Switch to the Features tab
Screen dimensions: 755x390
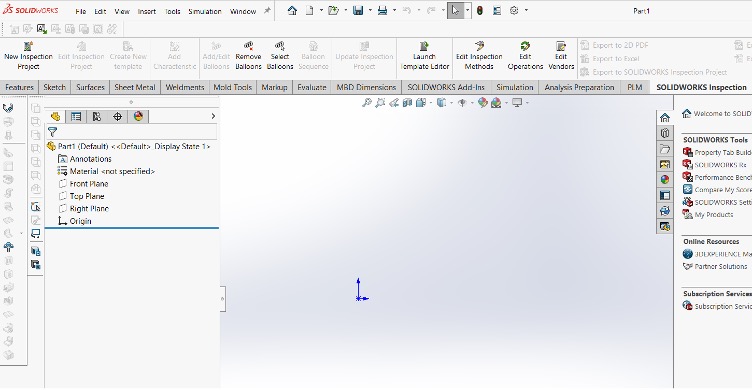coord(19,87)
